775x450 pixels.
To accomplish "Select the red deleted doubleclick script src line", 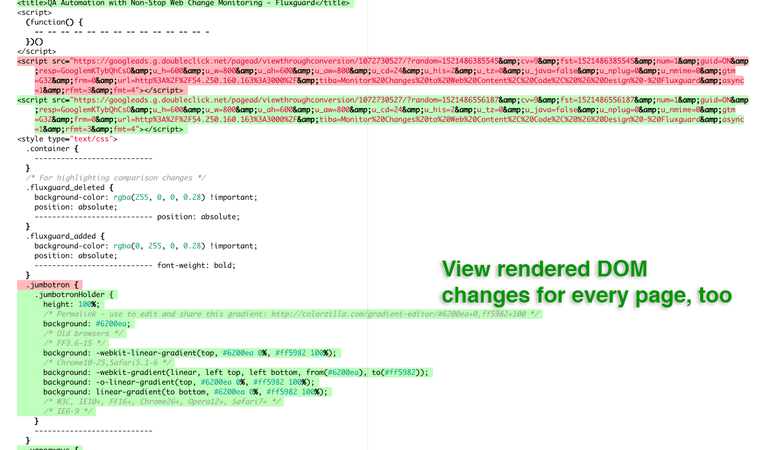I will [x=383, y=76].
